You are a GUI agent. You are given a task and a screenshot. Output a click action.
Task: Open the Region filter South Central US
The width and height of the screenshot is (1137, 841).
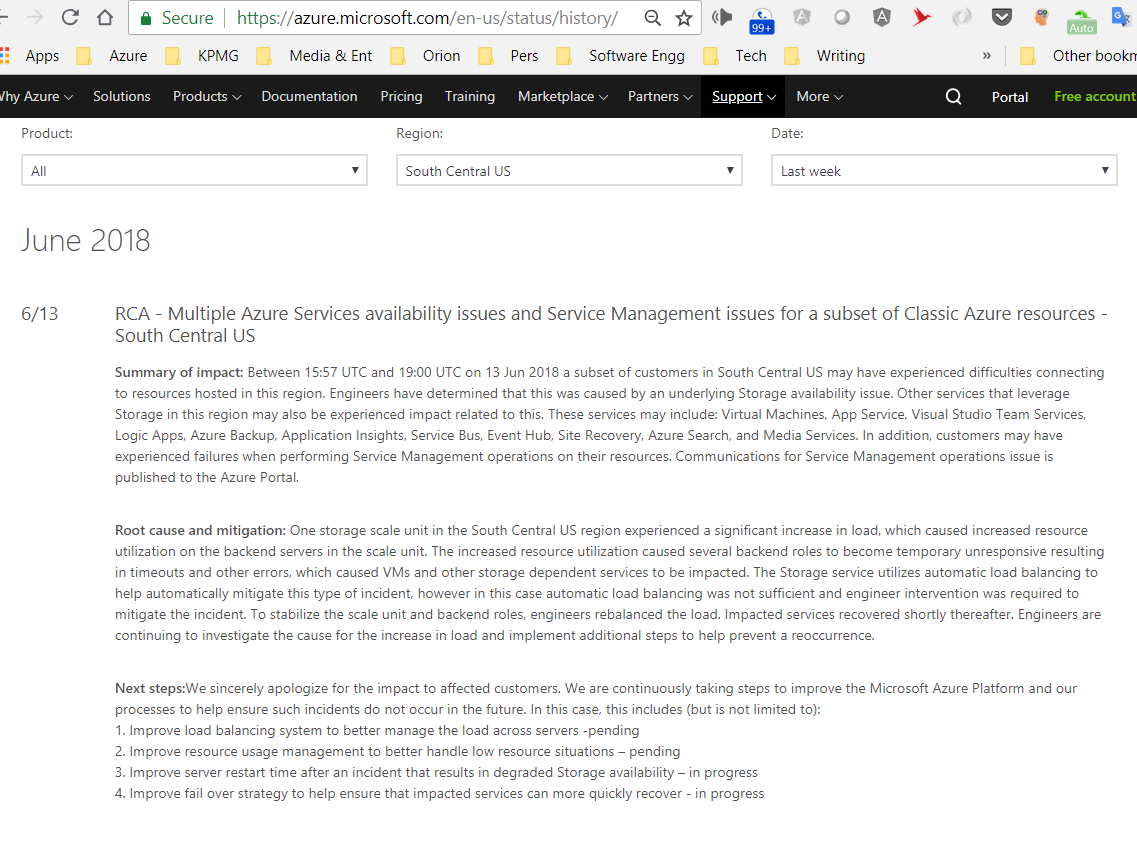point(569,170)
